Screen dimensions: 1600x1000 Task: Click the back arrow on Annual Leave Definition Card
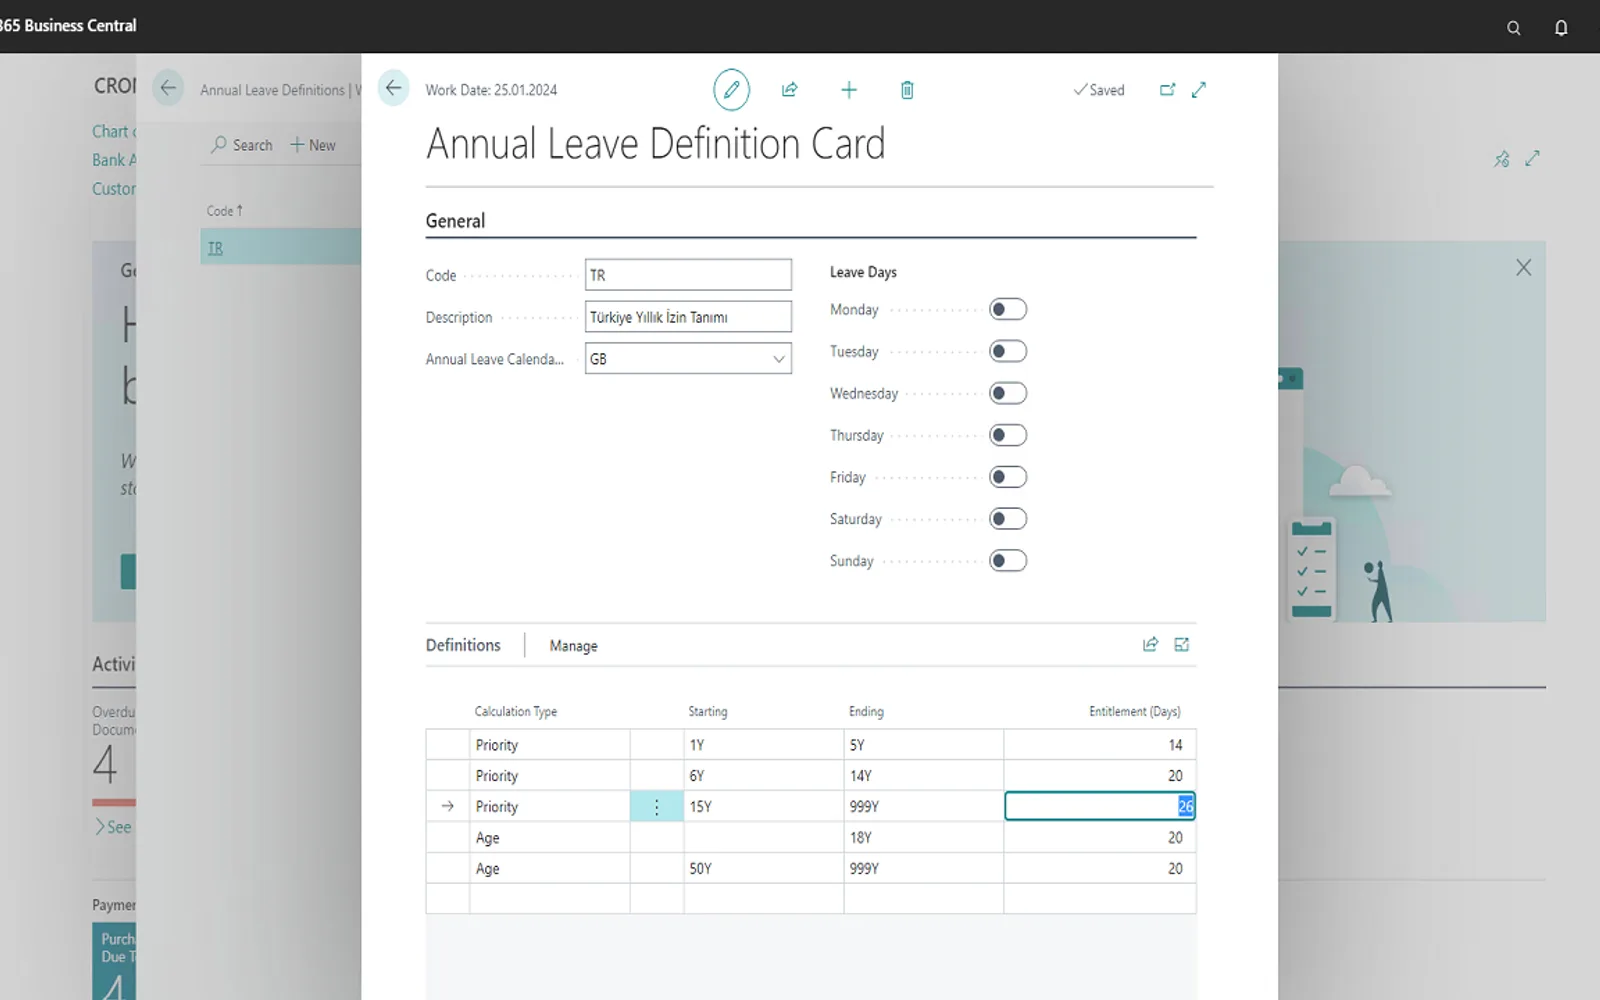click(x=394, y=89)
